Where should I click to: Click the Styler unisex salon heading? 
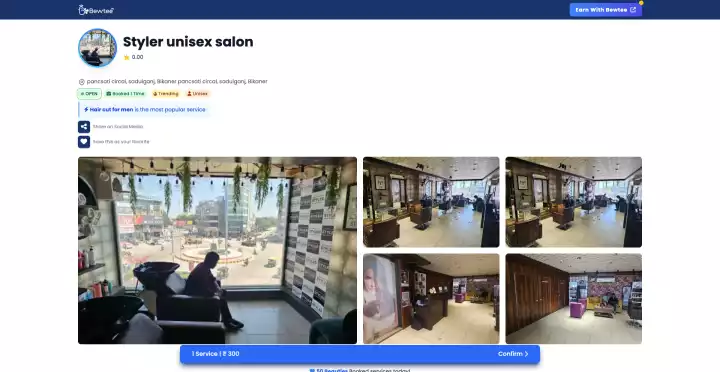(188, 42)
